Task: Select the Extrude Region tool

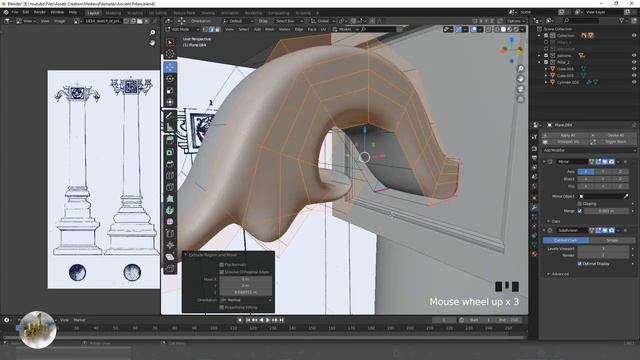Action: pyautogui.click(x=170, y=140)
